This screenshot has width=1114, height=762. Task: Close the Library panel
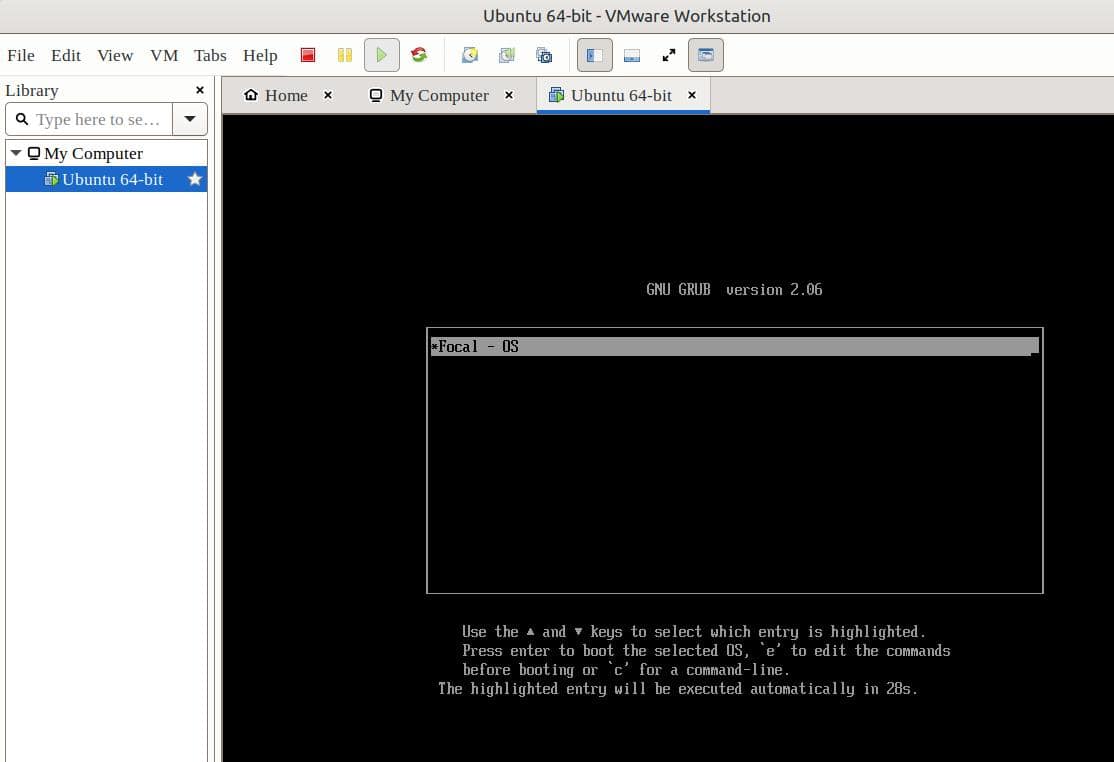200,90
